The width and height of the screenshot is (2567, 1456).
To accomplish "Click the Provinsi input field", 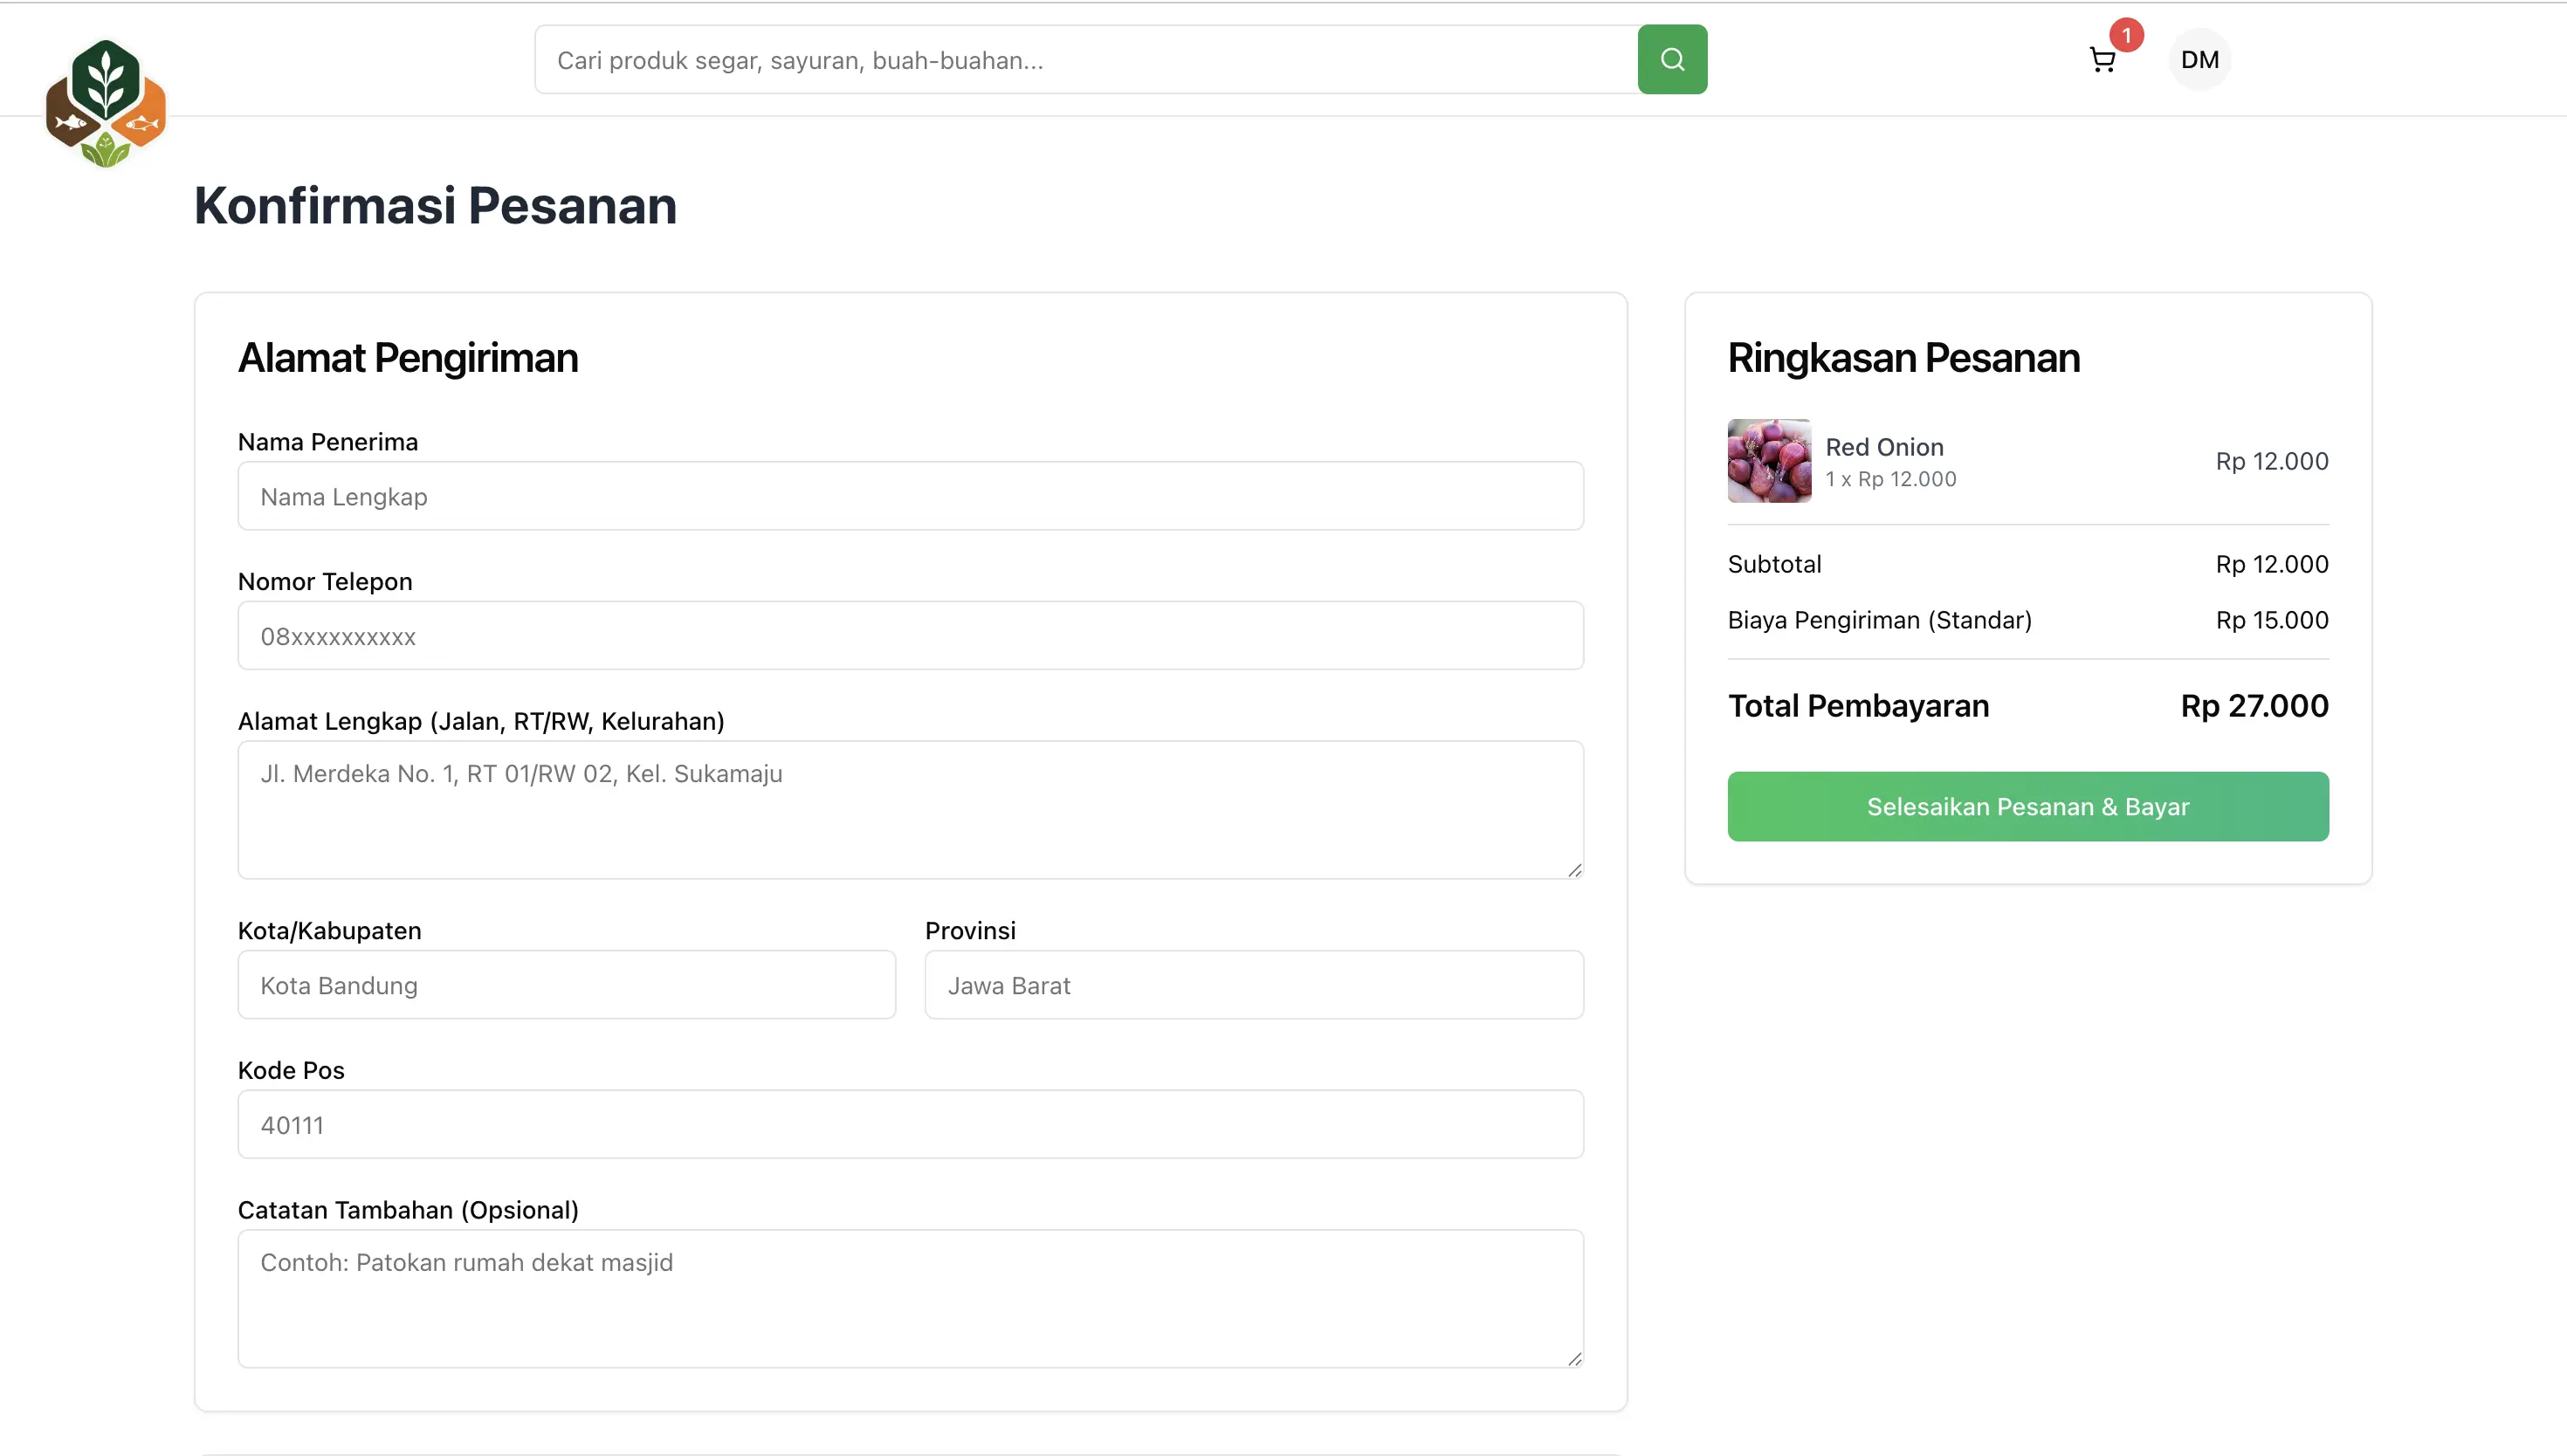I will (x=1253, y=985).
